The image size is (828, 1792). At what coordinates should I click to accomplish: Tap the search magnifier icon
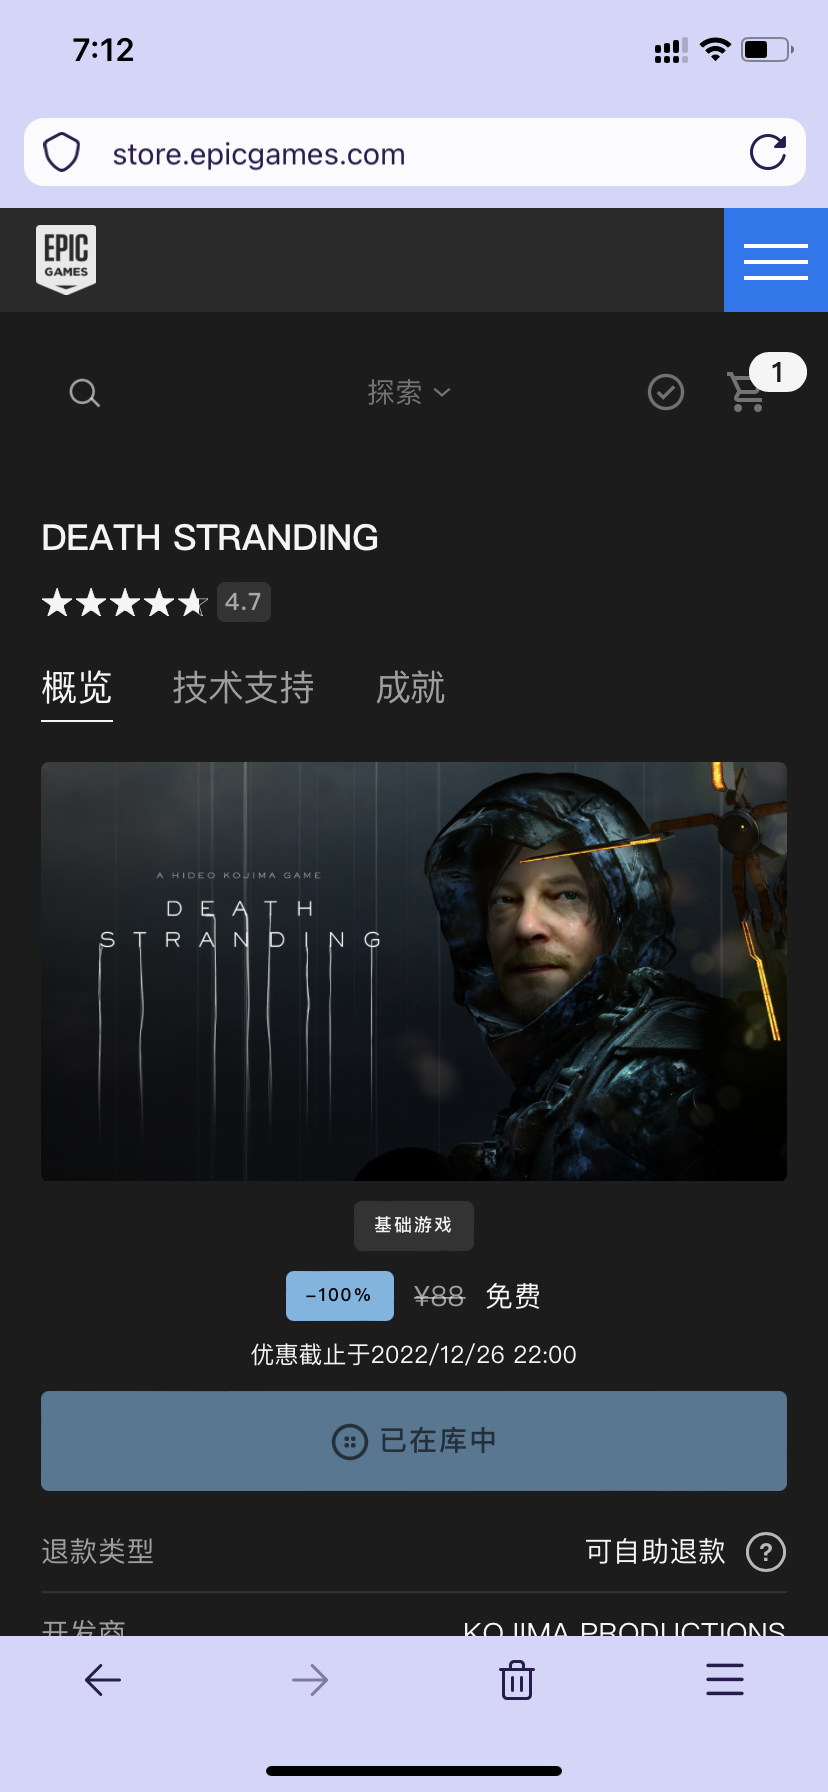84,393
